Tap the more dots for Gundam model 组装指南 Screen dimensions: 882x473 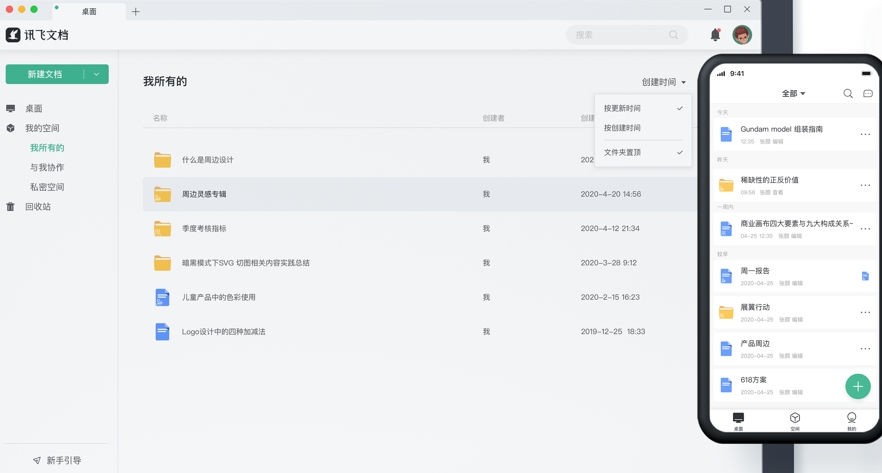[865, 134]
